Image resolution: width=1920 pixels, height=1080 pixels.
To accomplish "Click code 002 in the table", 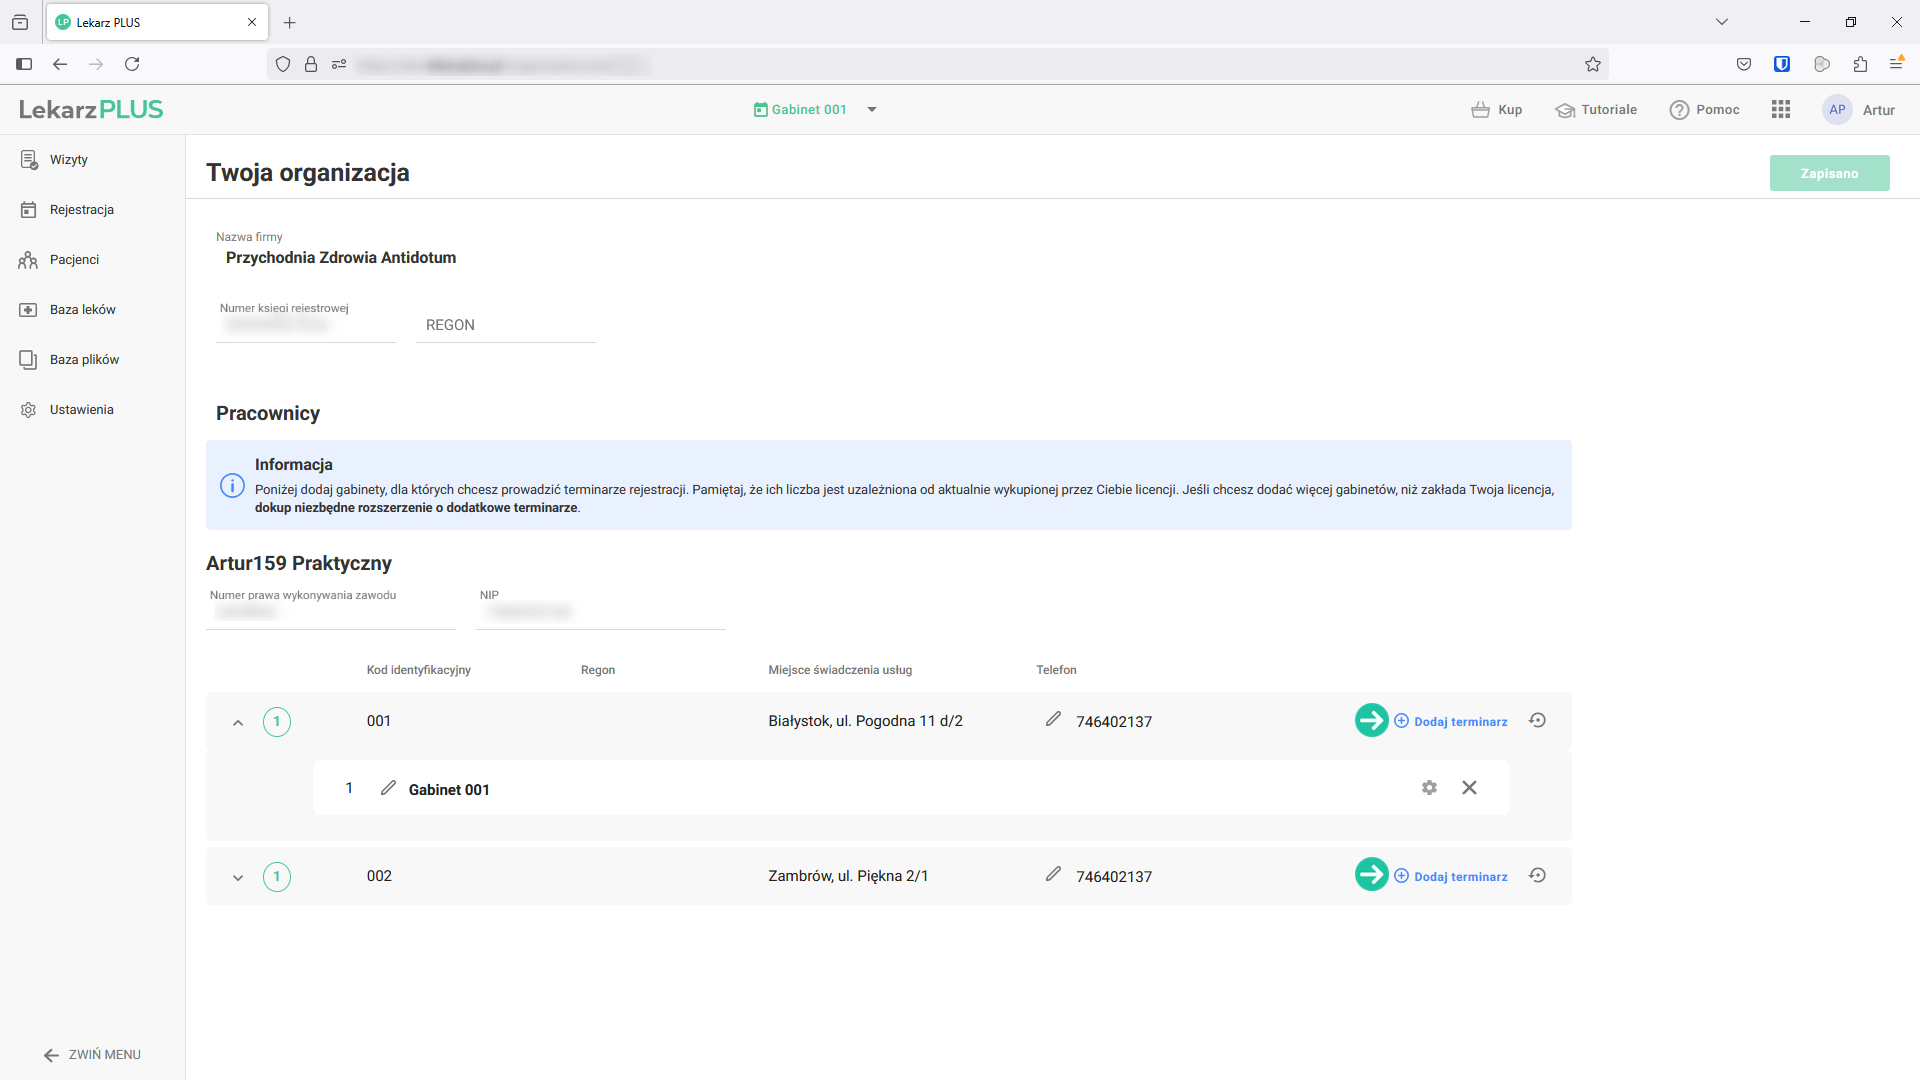I will [379, 876].
